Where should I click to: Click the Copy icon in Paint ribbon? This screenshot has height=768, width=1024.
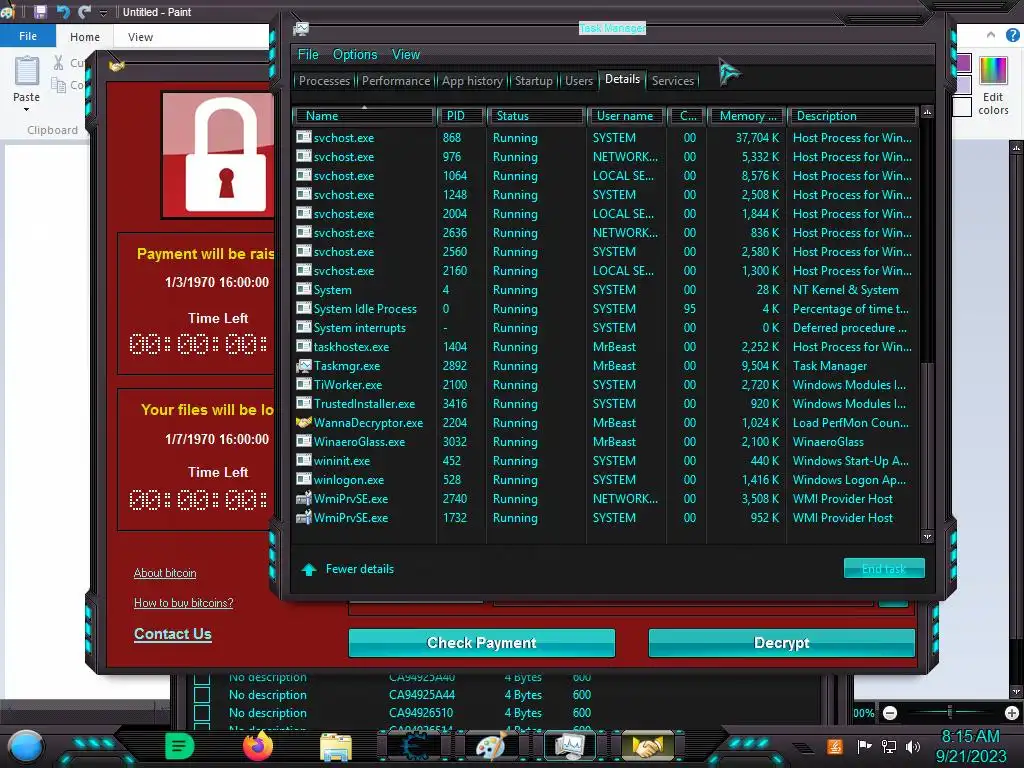click(59, 85)
